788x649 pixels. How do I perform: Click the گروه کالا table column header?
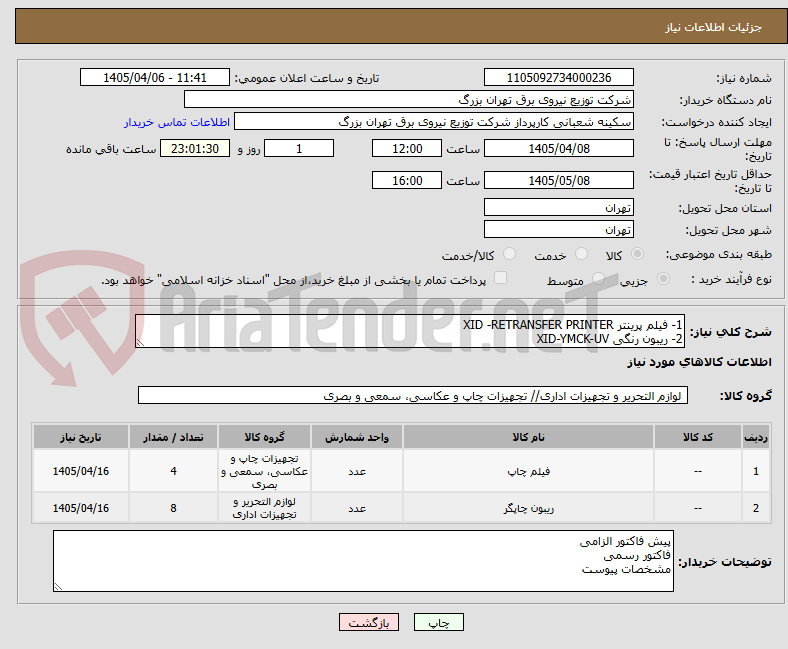click(264, 437)
